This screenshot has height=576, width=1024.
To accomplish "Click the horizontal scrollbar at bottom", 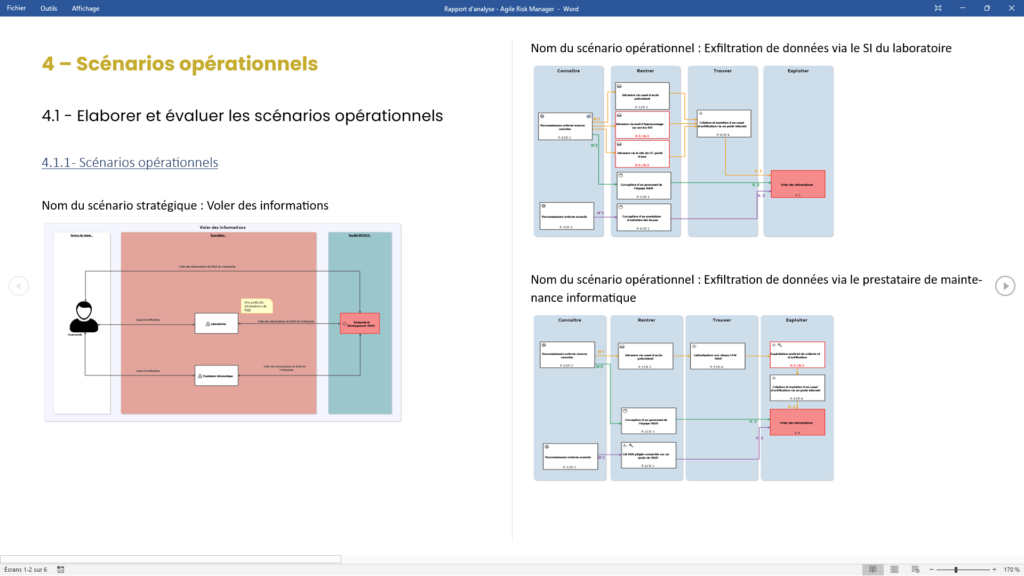I will 170,559.
